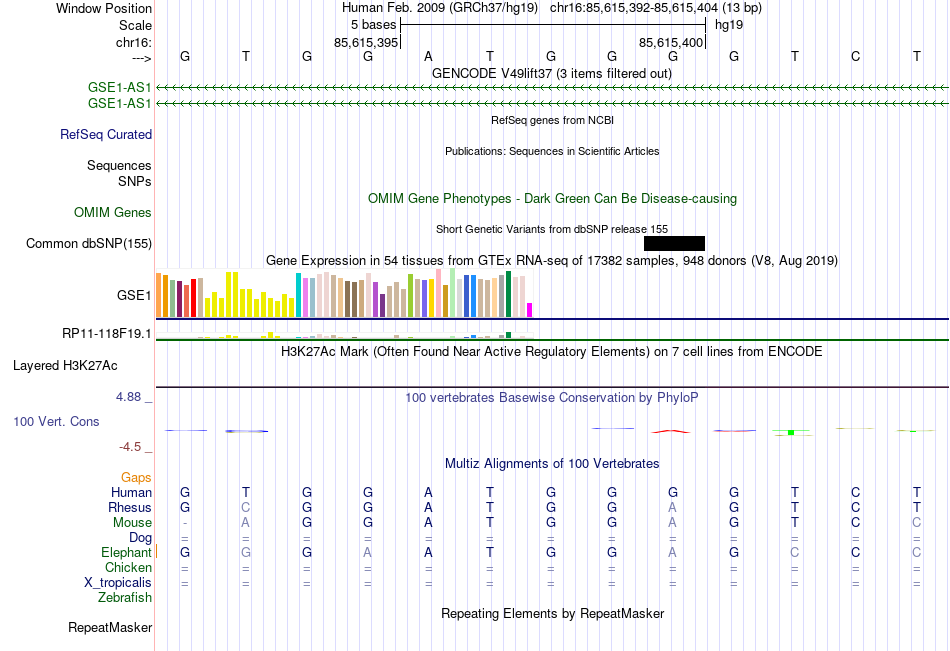
Task: Click '100 vertebrates Basewise Conservation by PhyloP' title
Action: click(x=552, y=398)
